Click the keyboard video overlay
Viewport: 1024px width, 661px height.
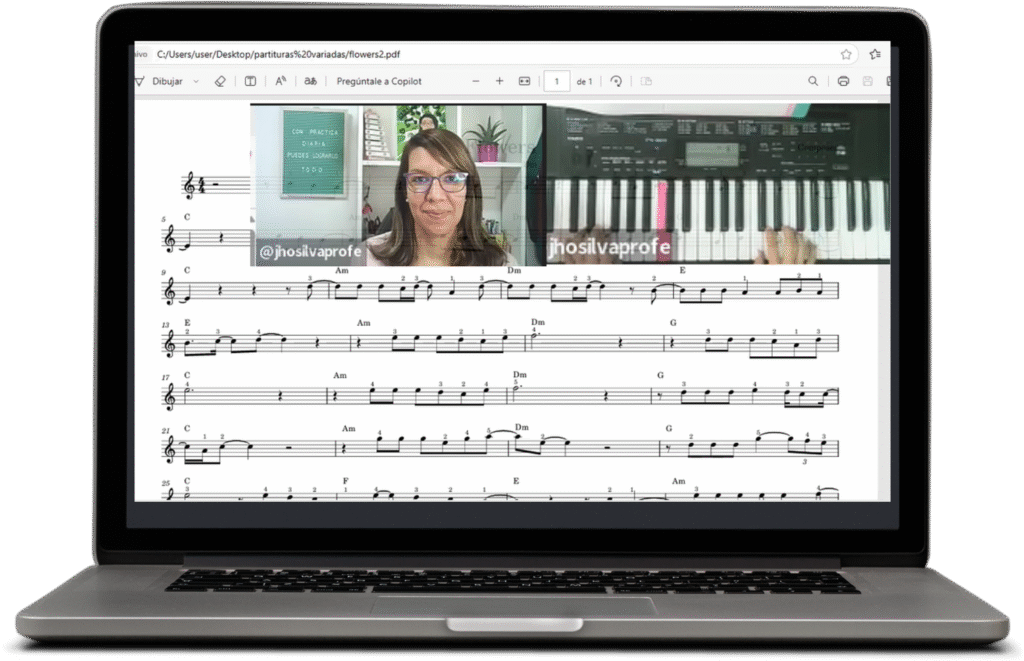(x=718, y=184)
